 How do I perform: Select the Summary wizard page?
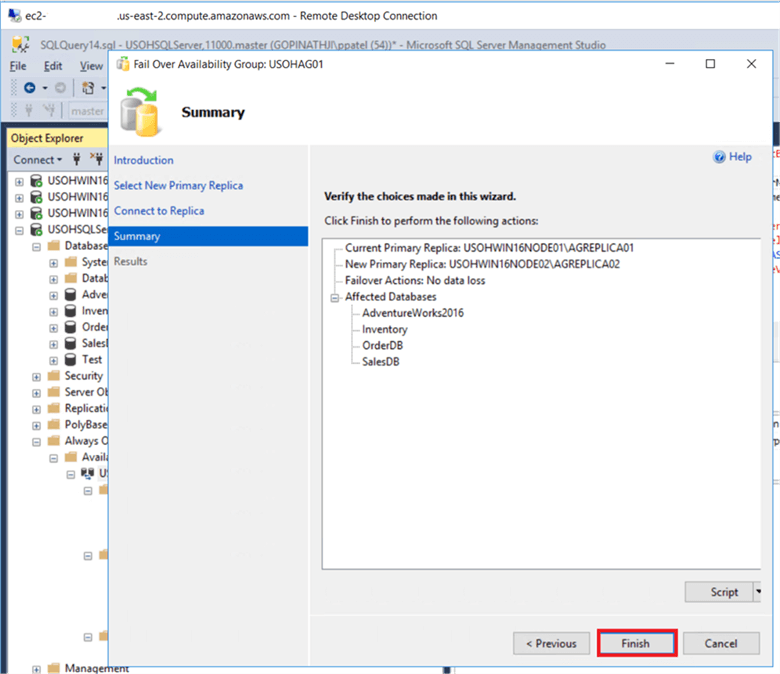(208, 236)
